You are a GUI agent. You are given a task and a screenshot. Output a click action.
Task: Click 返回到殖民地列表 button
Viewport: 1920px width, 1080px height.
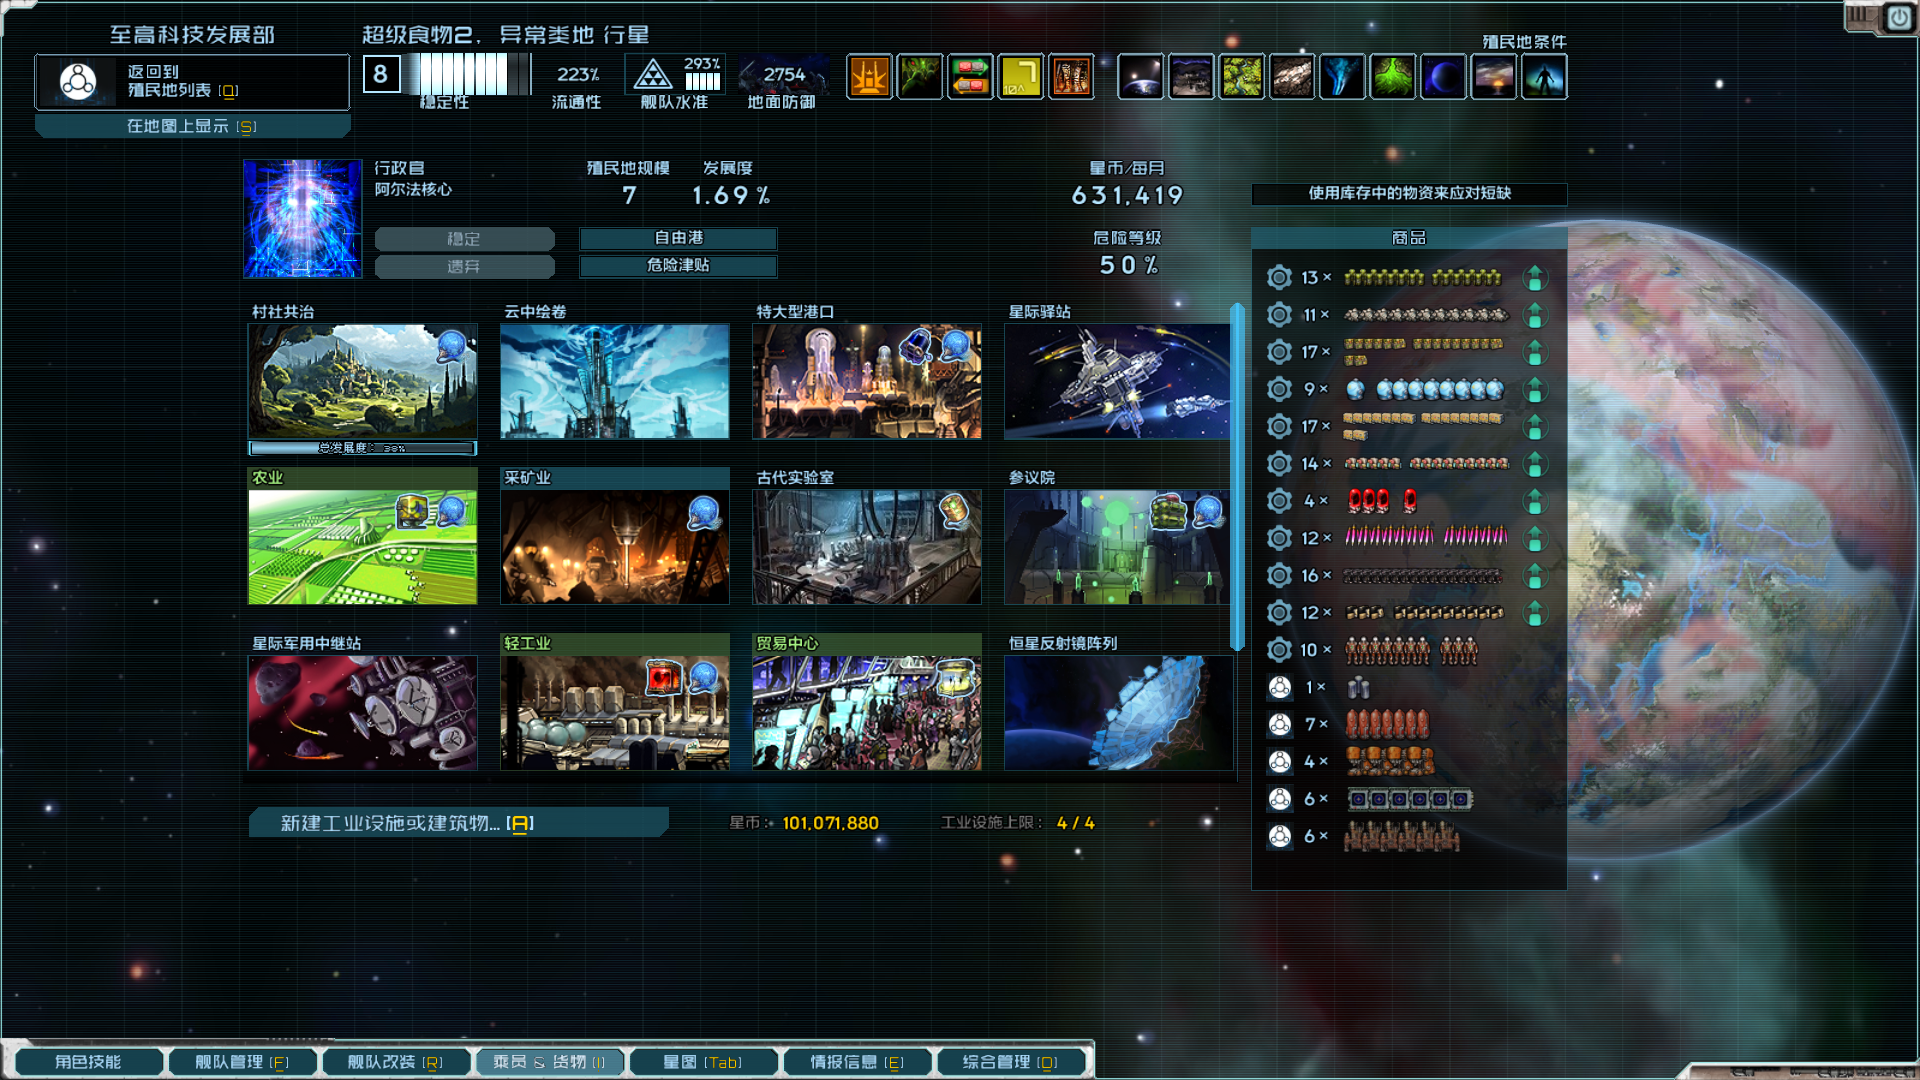[192, 81]
